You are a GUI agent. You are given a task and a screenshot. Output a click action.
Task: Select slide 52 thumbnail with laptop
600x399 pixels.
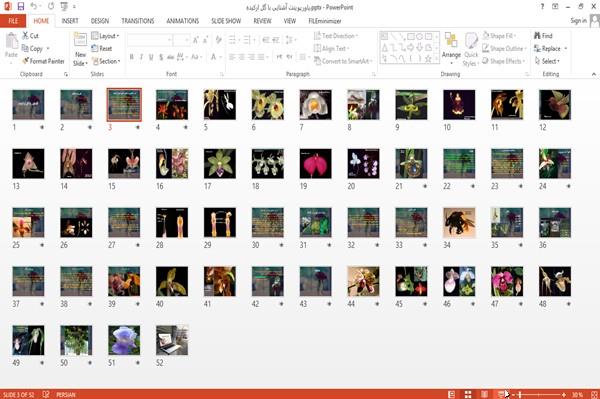click(172, 340)
